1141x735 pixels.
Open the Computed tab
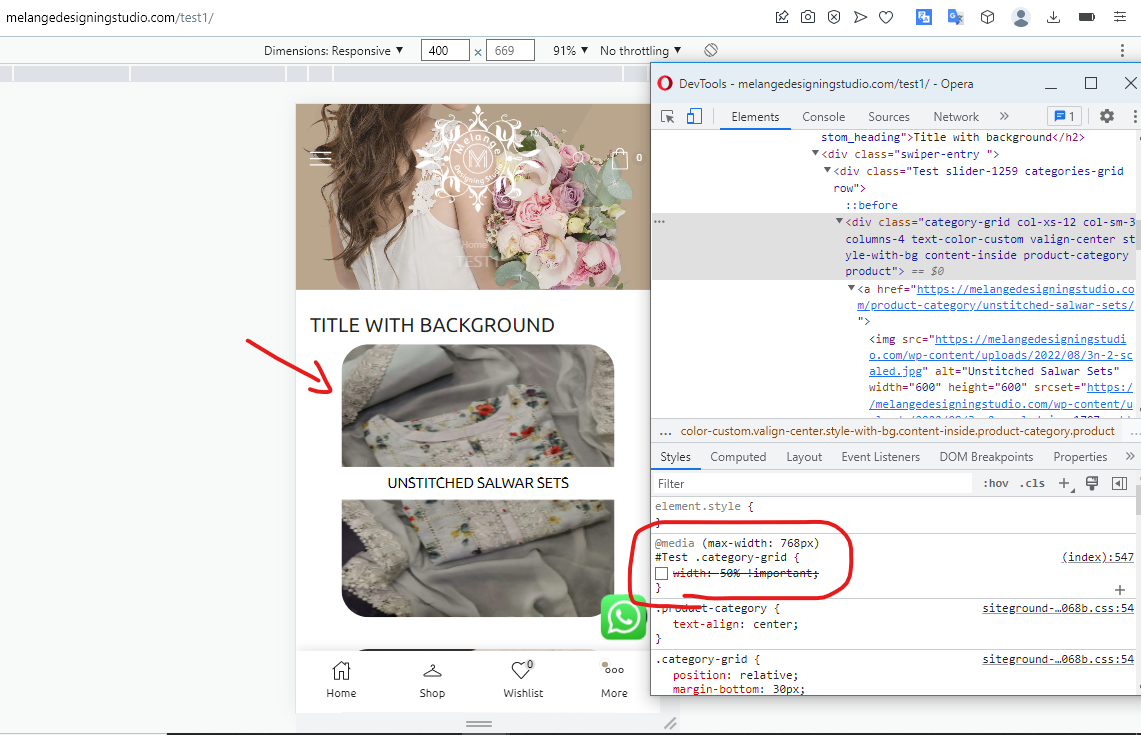coord(738,456)
